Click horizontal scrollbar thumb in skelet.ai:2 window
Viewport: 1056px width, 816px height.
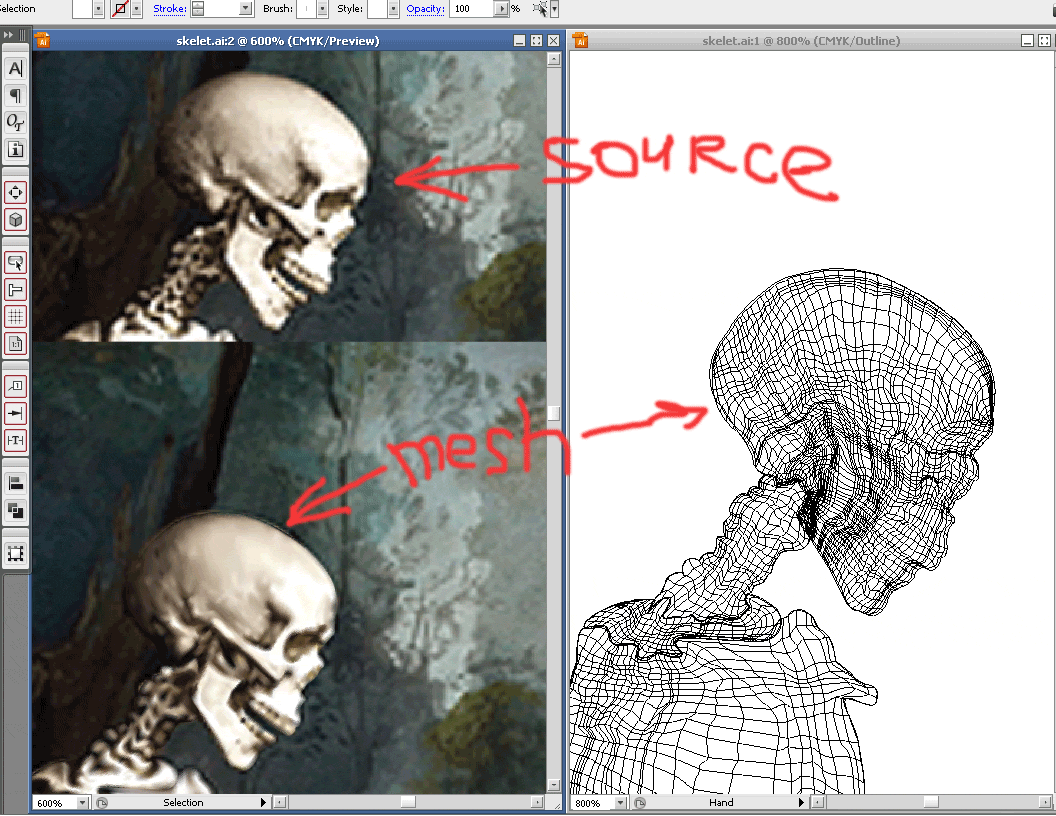tap(408, 803)
